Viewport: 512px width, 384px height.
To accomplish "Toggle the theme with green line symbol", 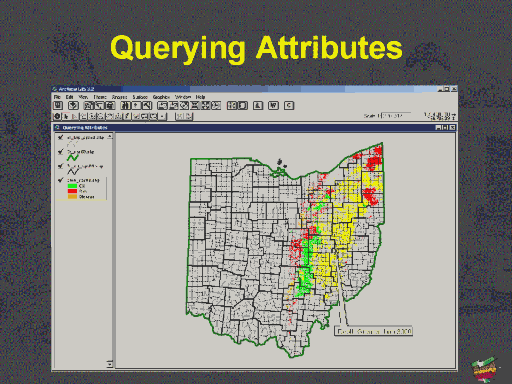I will [x=61, y=152].
